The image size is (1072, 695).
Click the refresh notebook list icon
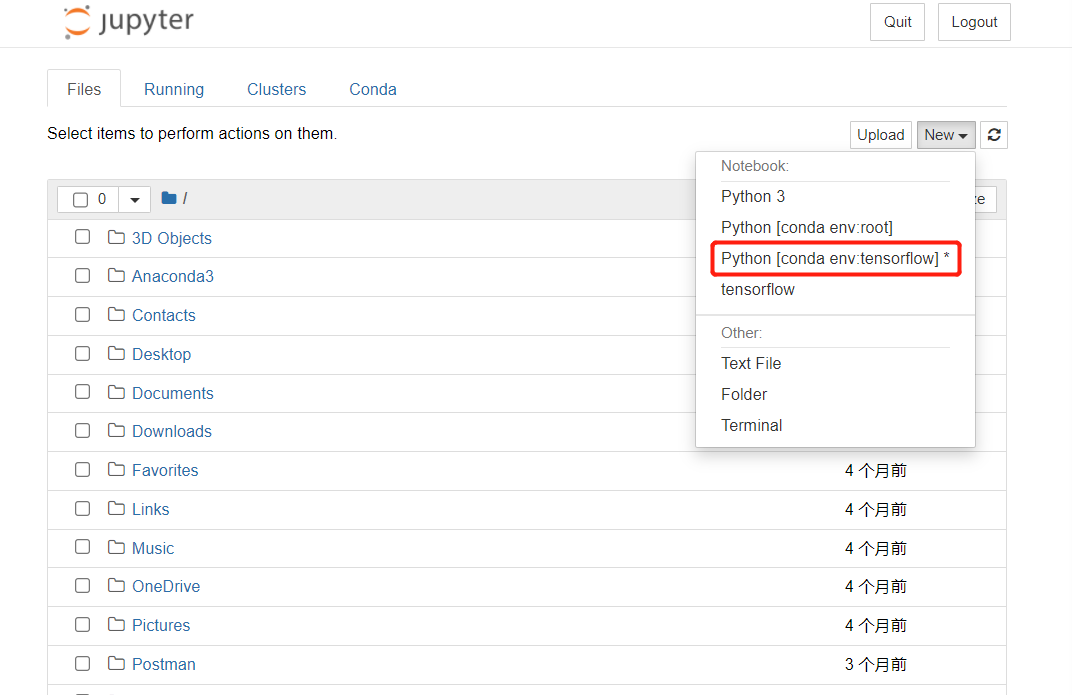pos(993,134)
